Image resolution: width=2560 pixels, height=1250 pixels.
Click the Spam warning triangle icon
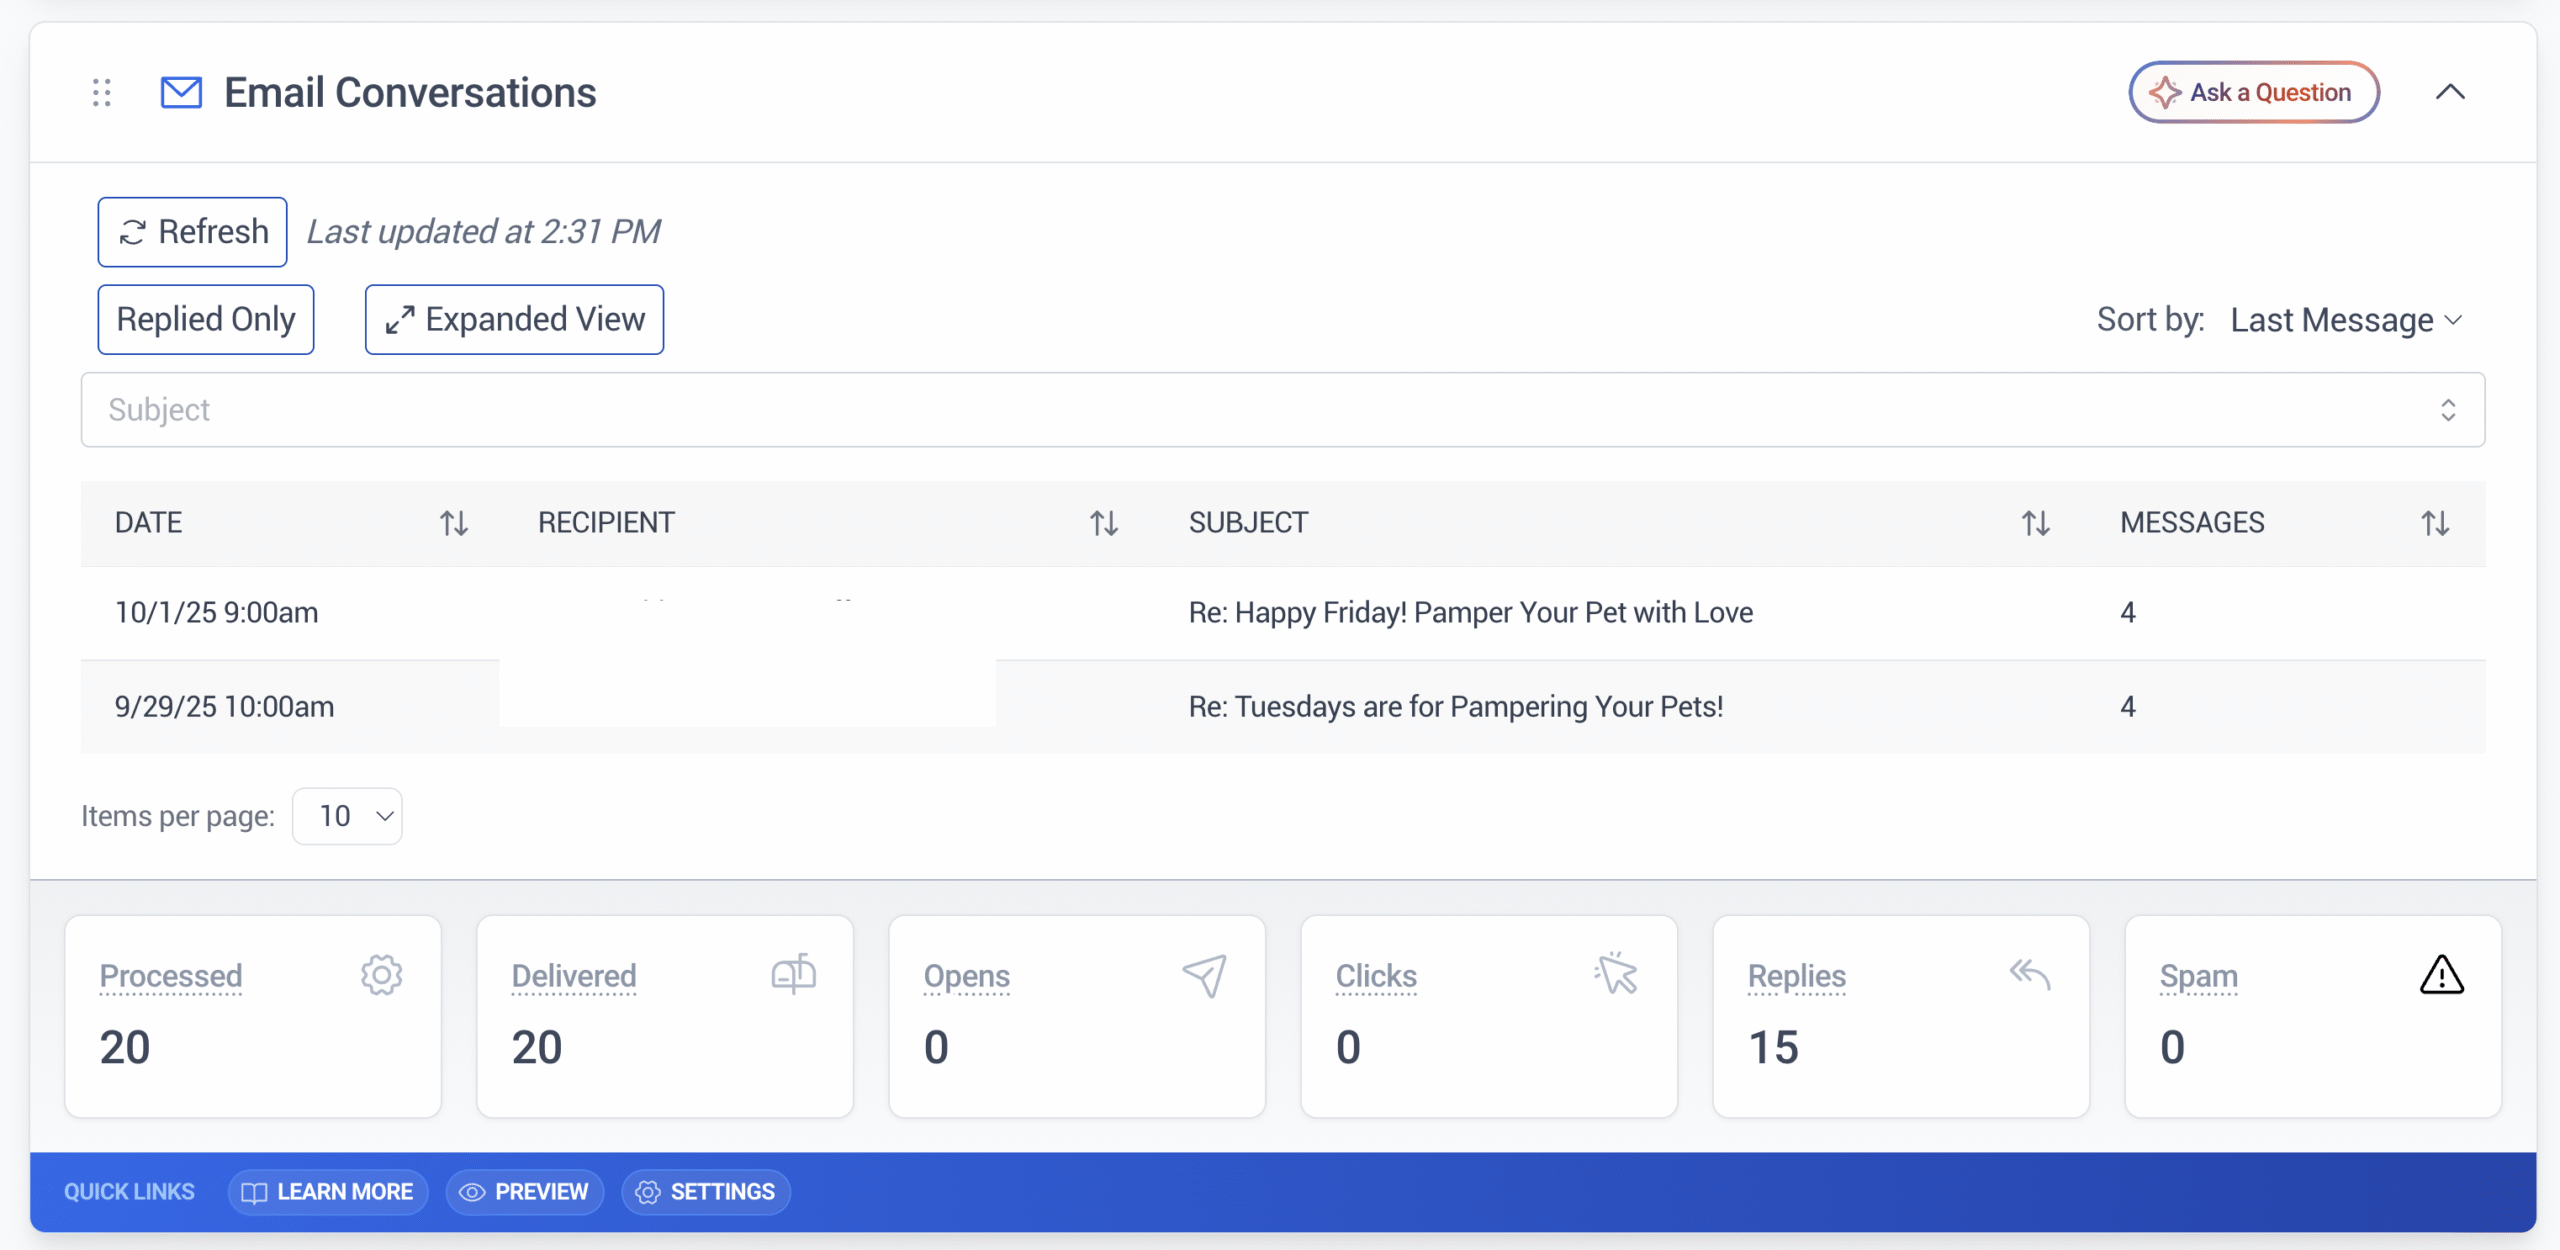pos(2441,974)
